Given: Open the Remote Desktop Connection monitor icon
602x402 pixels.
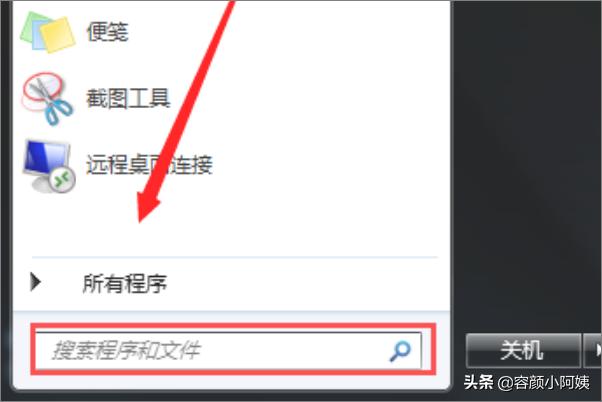Looking at the screenshot, I should pyautogui.click(x=49, y=166).
